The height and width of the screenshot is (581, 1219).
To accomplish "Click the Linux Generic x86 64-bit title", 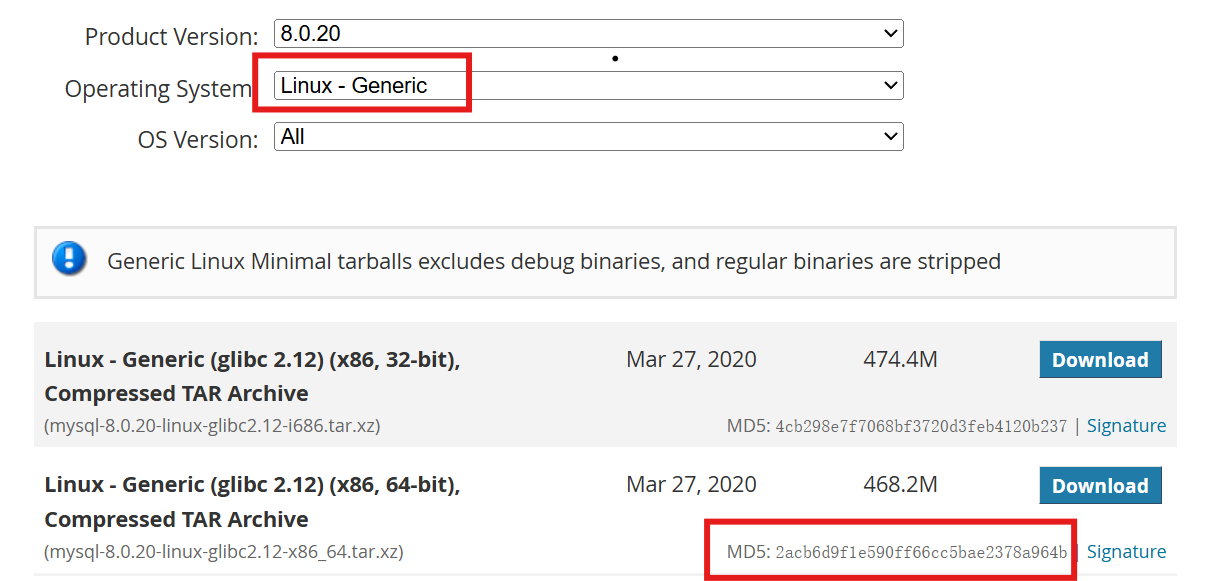I will (252, 502).
